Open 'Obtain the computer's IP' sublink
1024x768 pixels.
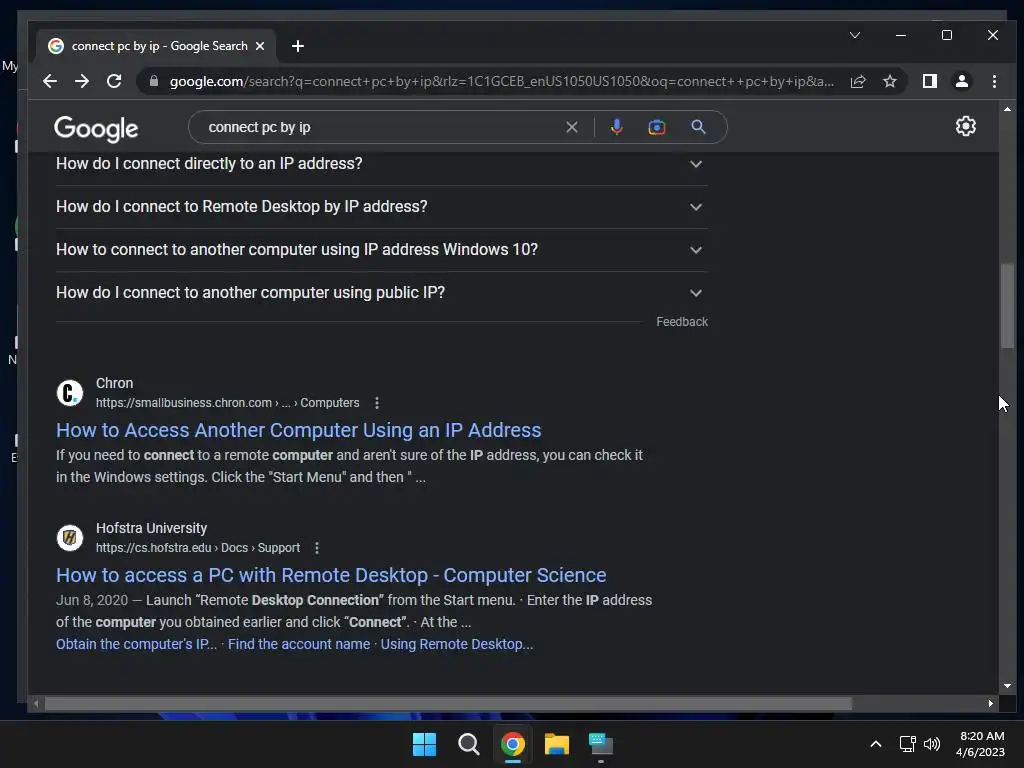click(136, 645)
